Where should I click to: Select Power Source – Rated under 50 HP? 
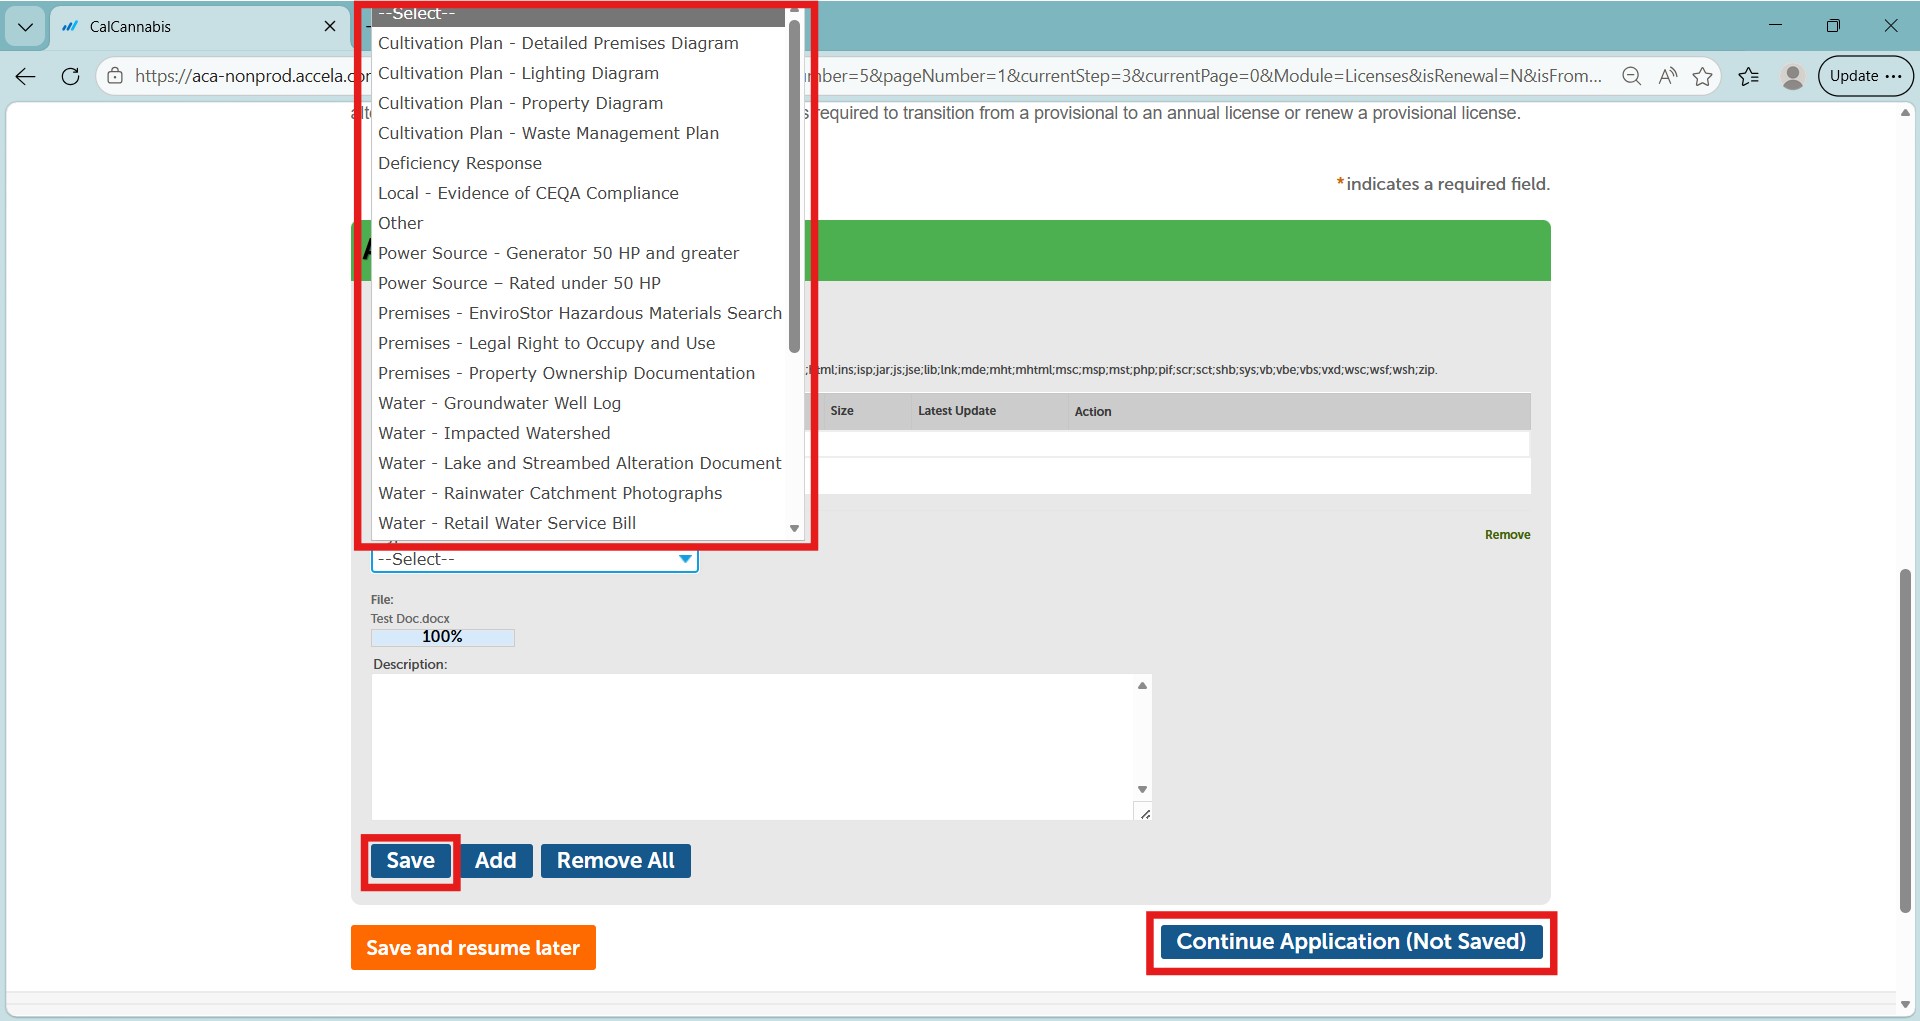(580, 283)
